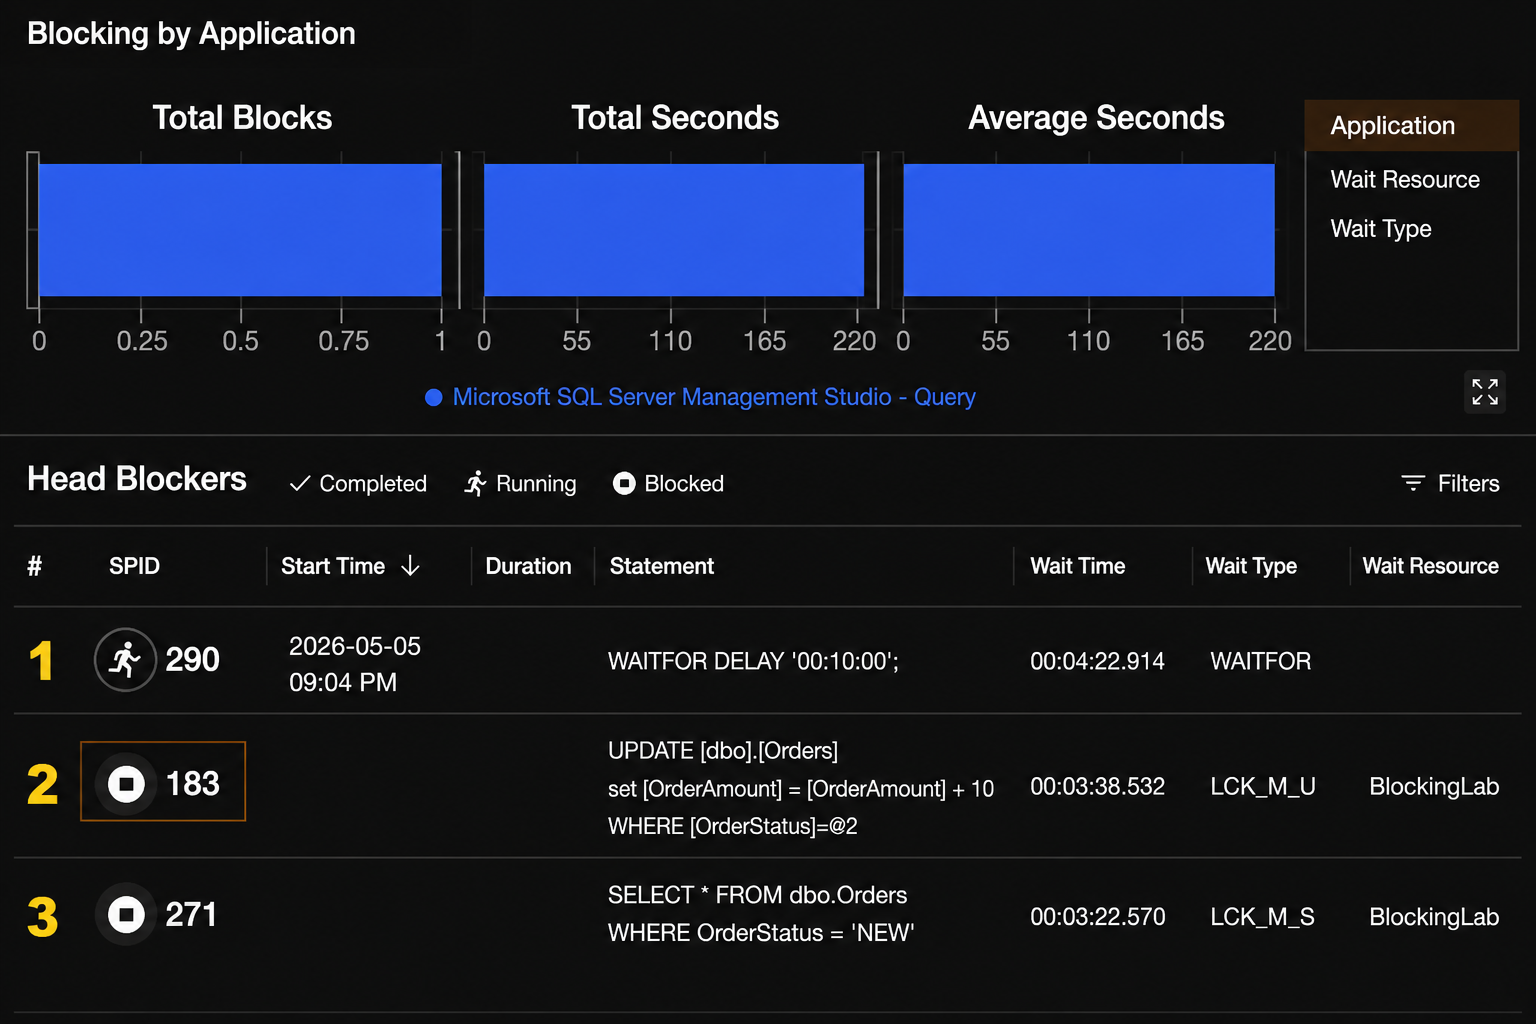Click the Duration column header
Screen dimensions: 1536x1024
[x=528, y=566]
